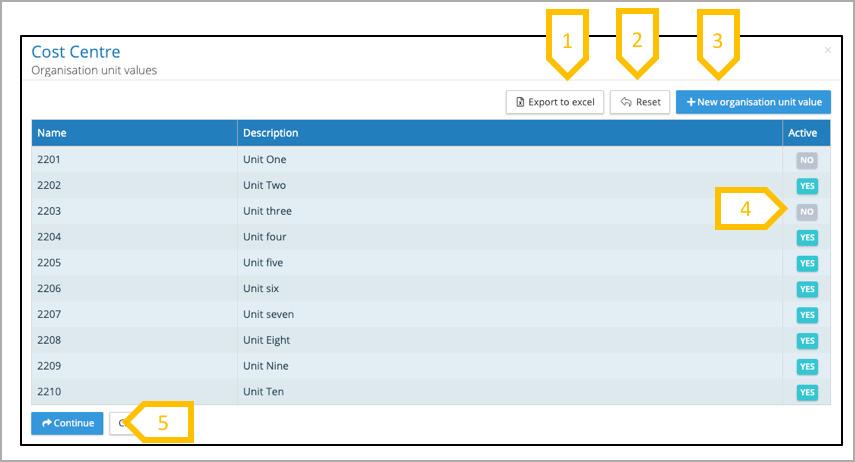
Task: Enable the Active toggle for Unit three
Action: click(x=807, y=212)
